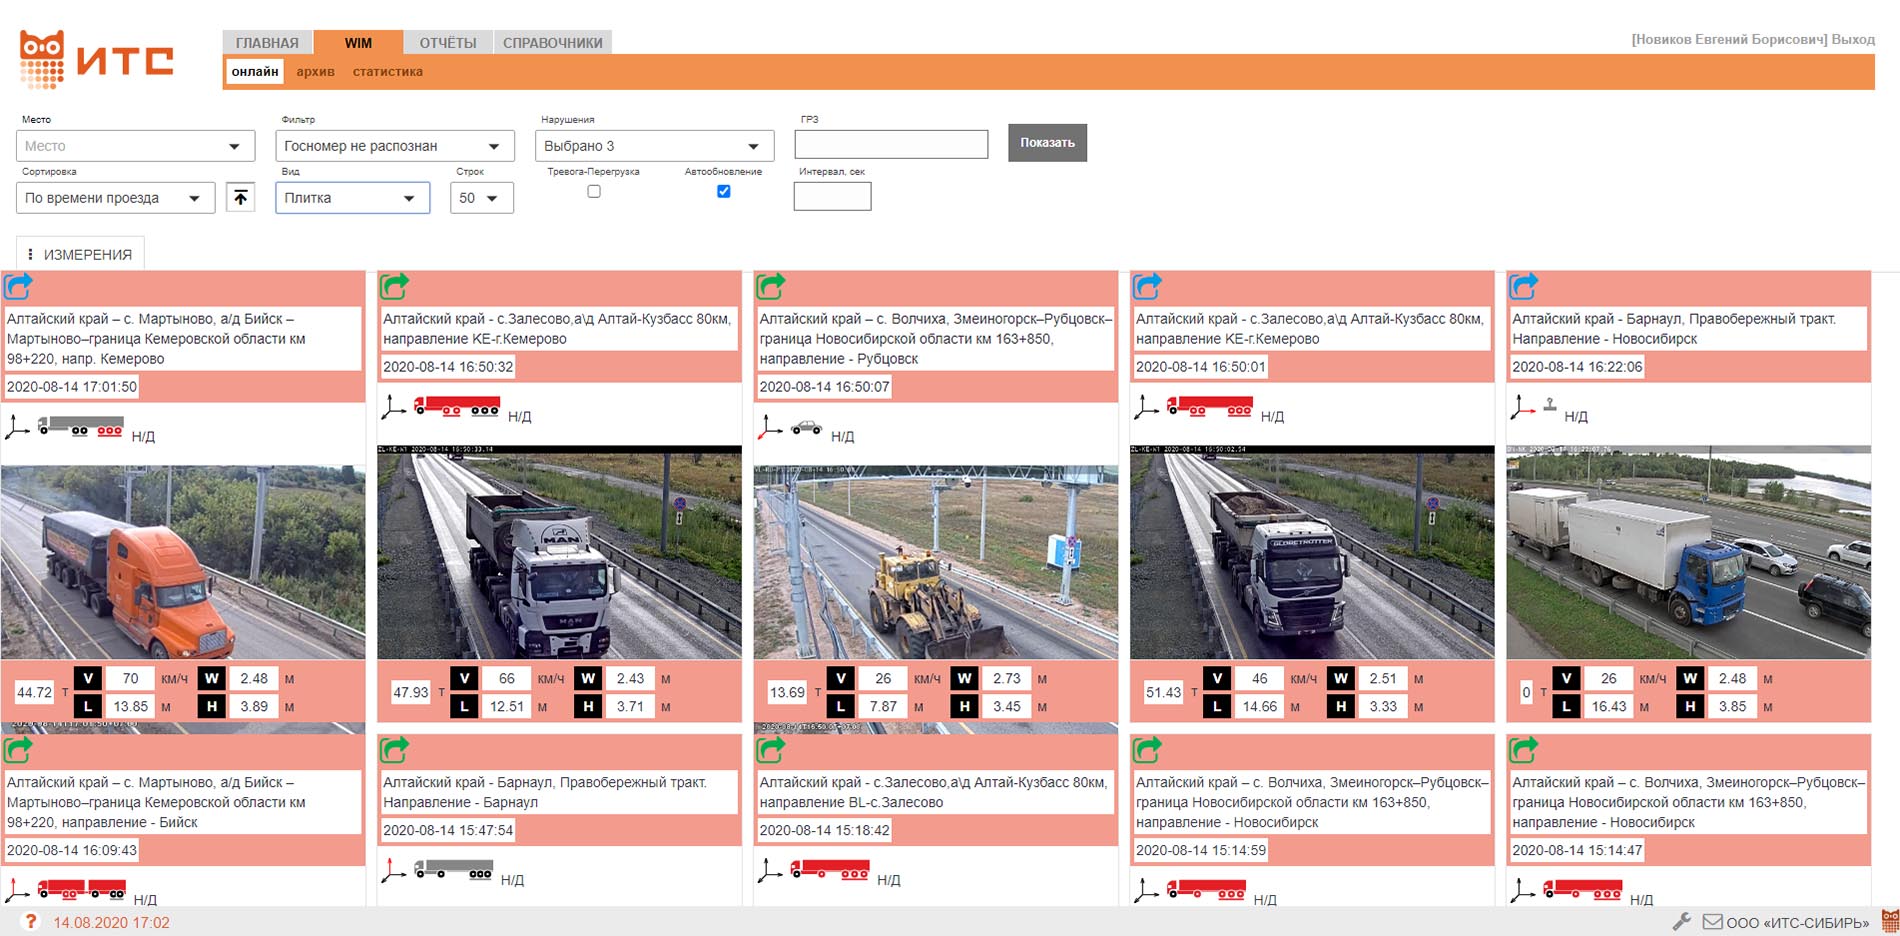Viewport: 1900px width, 936px height.
Task: Click the blue share icon on the Барнаул 16:22:06 card
Action: [x=1523, y=287]
